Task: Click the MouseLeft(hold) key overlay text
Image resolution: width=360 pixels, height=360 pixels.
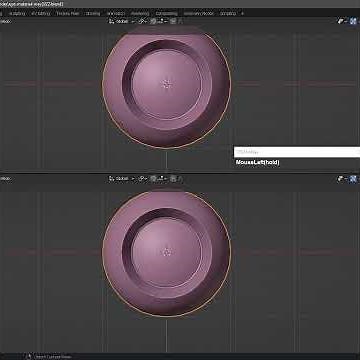Action: point(258,162)
